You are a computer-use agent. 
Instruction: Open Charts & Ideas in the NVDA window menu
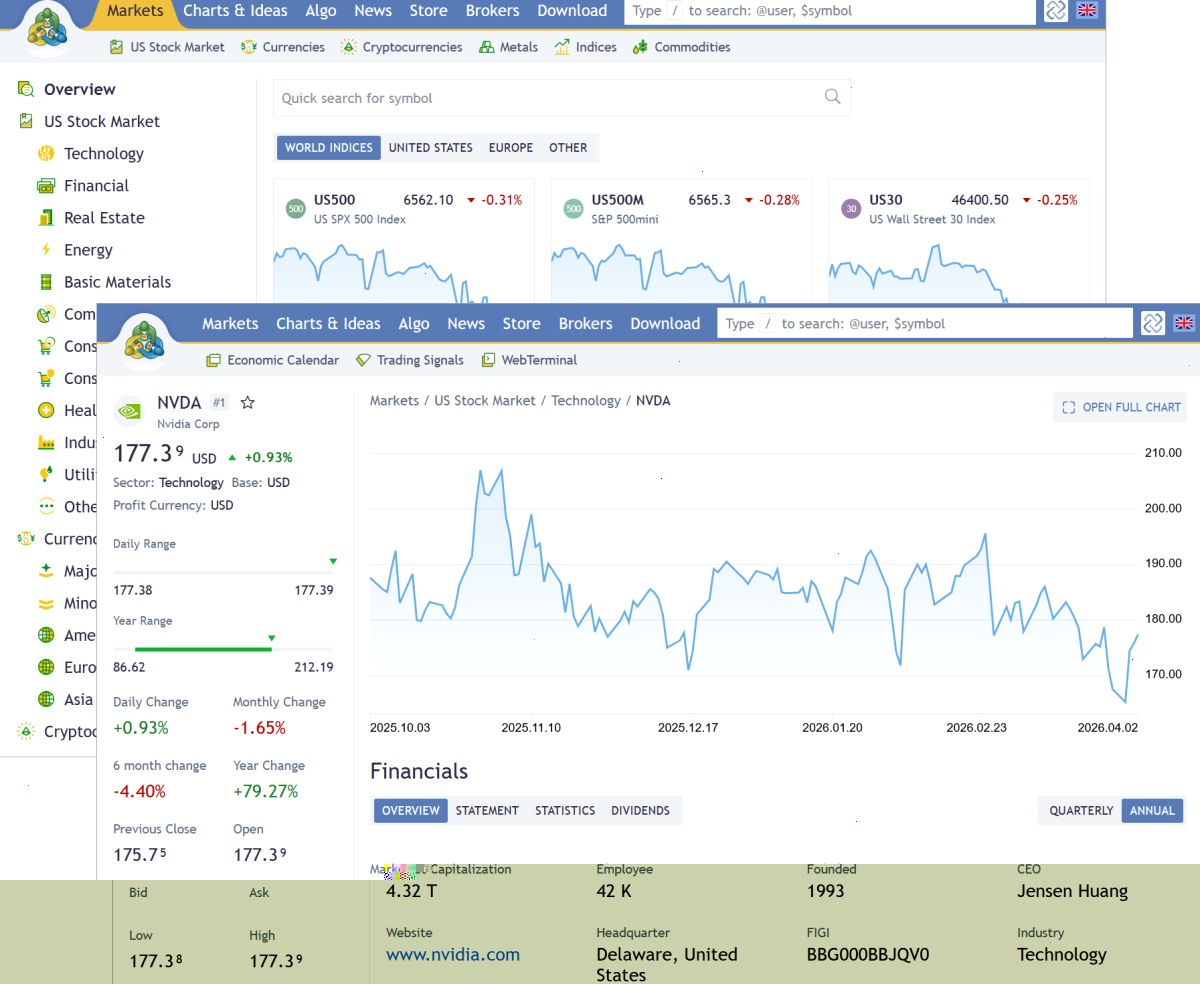328,323
